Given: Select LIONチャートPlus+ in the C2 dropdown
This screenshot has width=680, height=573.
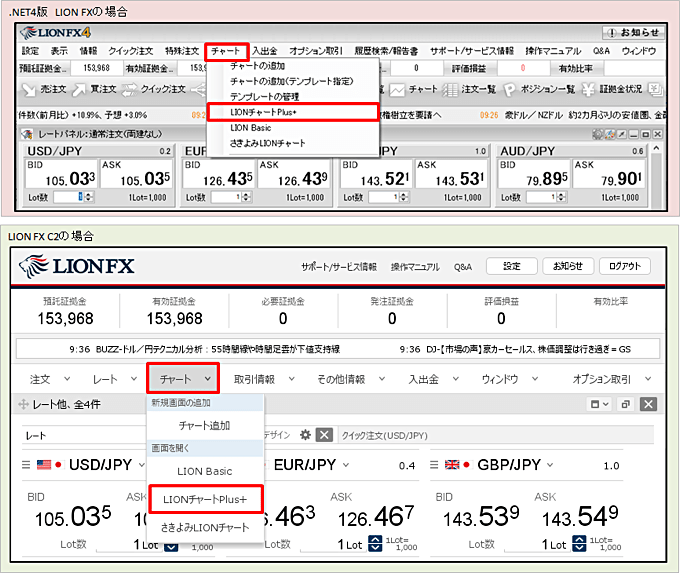Looking at the screenshot, I should (x=206, y=499).
